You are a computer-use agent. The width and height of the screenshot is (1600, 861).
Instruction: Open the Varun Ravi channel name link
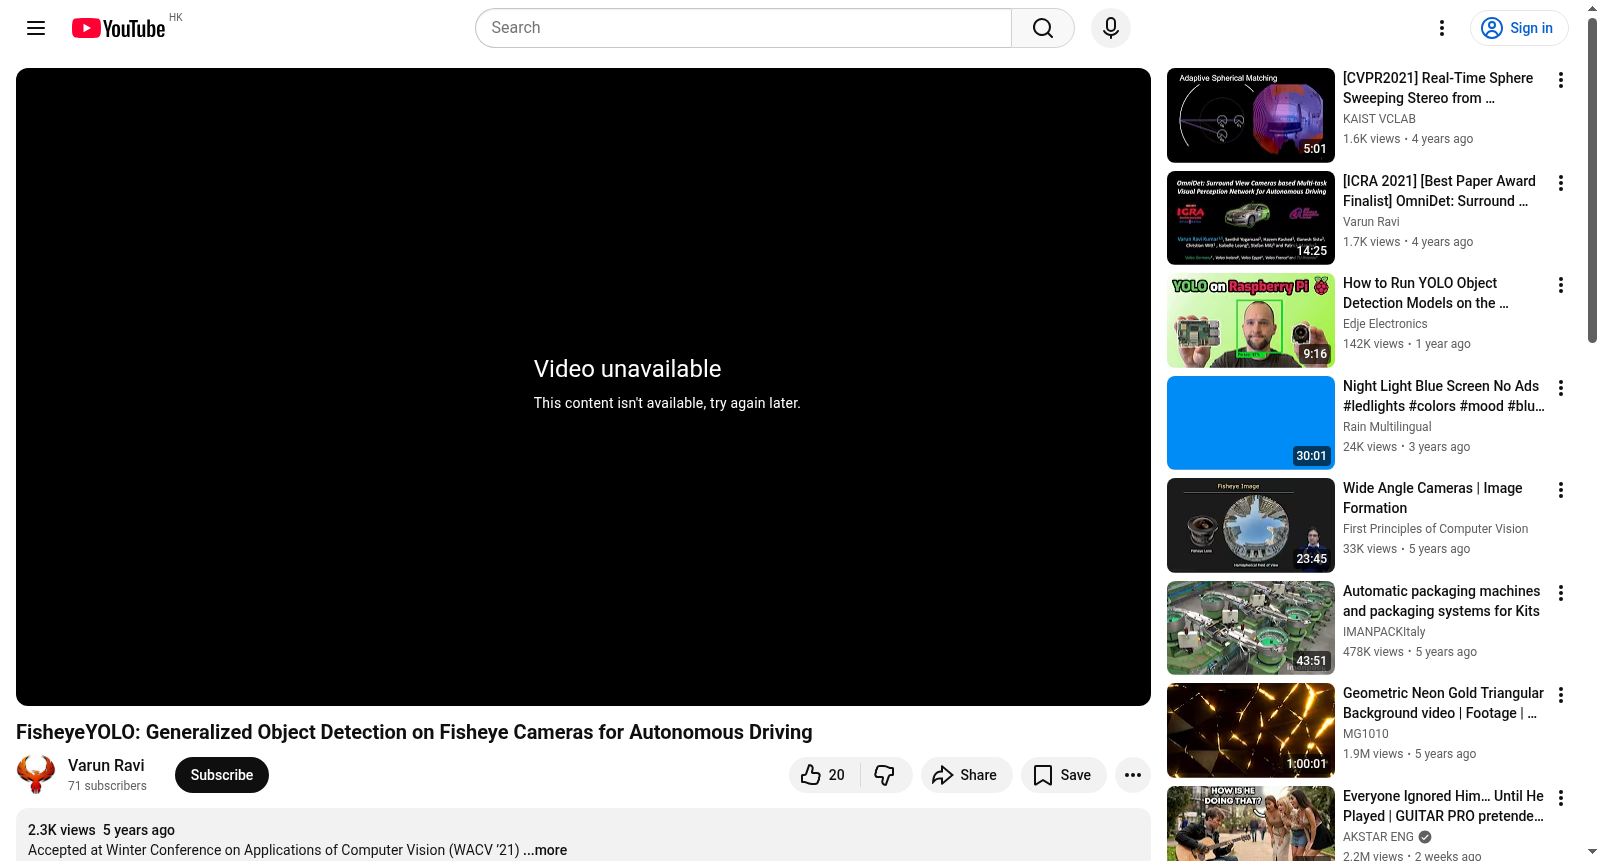[x=106, y=765]
